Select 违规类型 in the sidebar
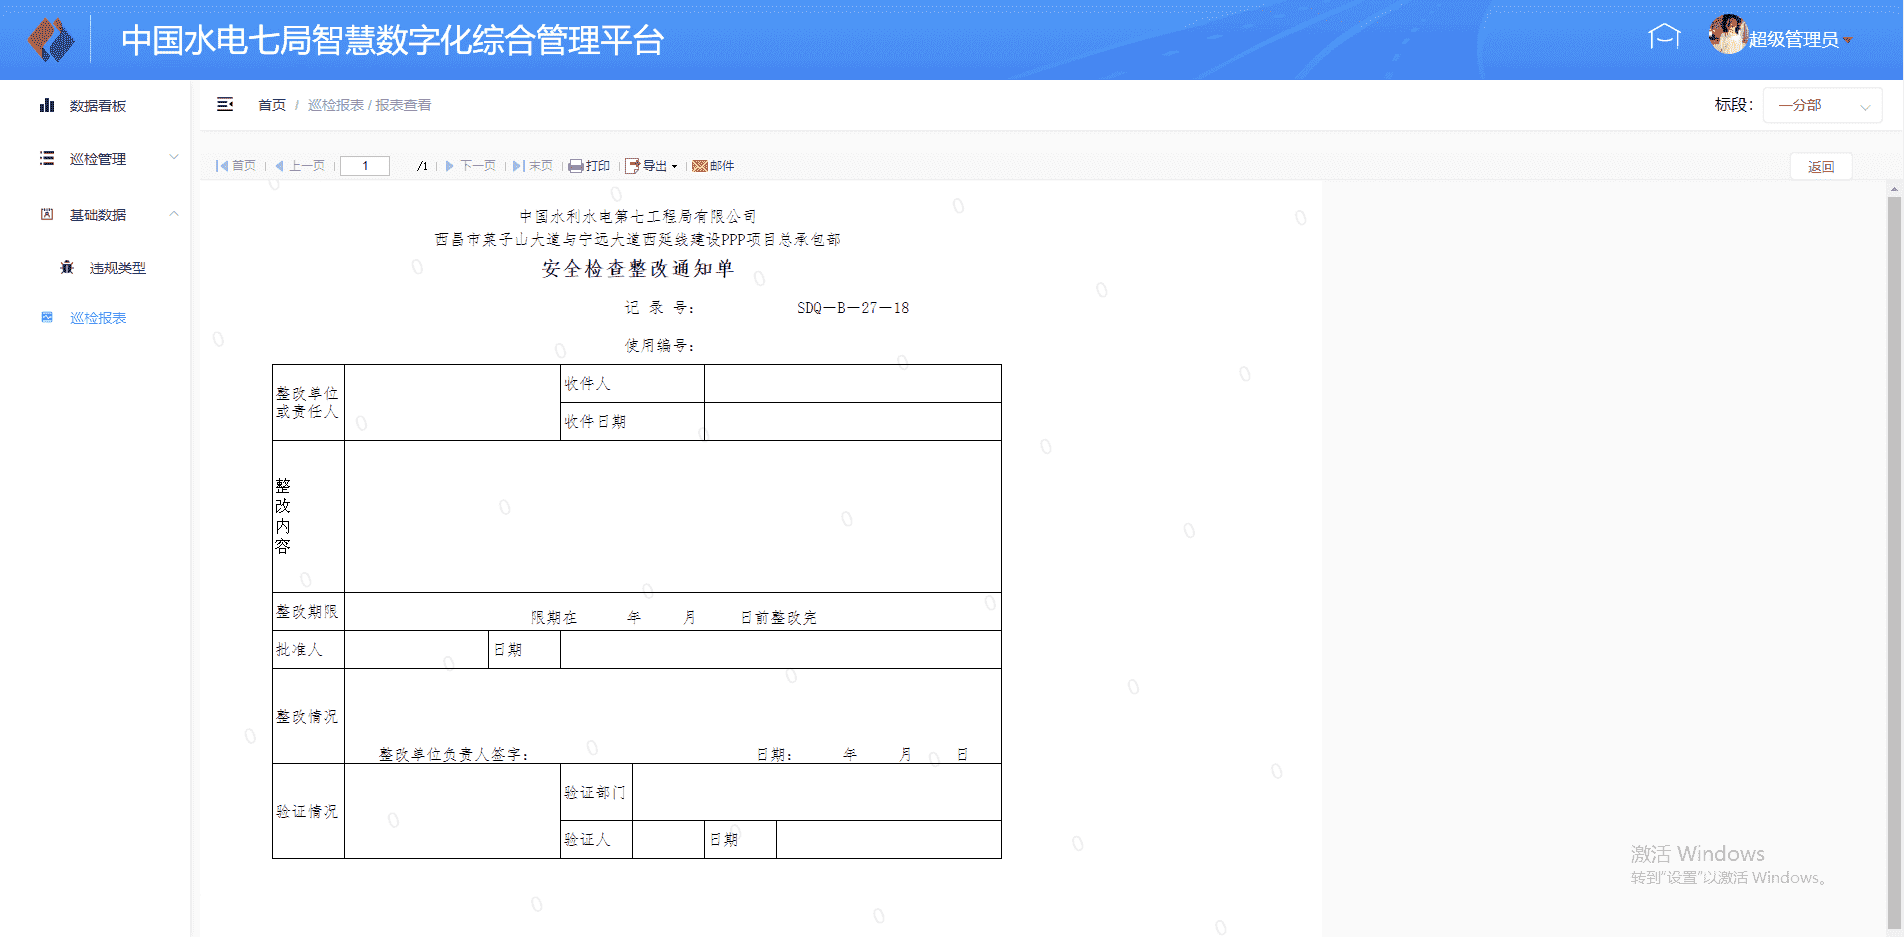 (x=117, y=268)
